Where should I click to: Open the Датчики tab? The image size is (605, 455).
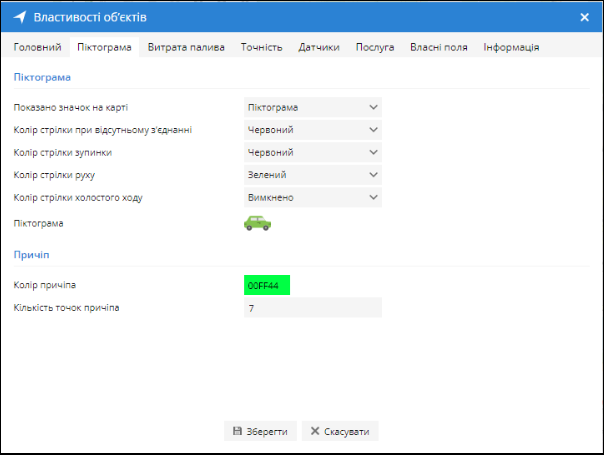click(319, 47)
